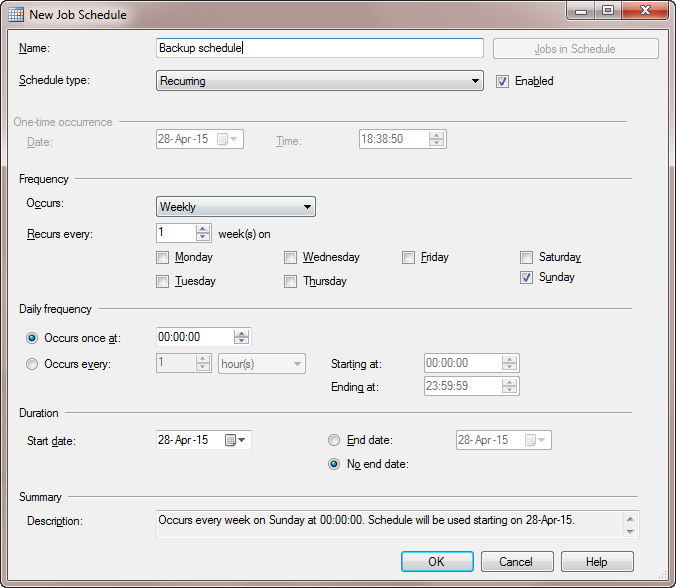This screenshot has width=676, height=588.
Task: Cancel the new job schedule
Action: (x=517, y=561)
